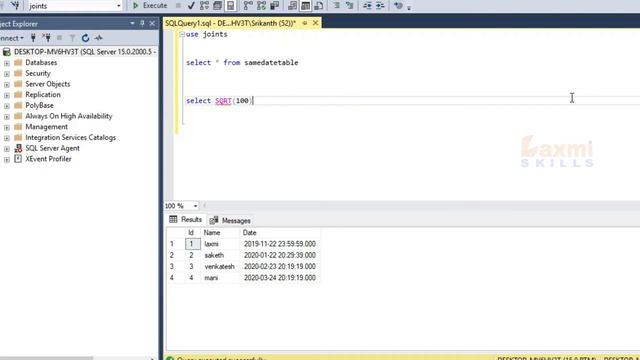Pin the SQLQuery1.sql tab
Viewport: 640px width, 360px height.
point(305,23)
